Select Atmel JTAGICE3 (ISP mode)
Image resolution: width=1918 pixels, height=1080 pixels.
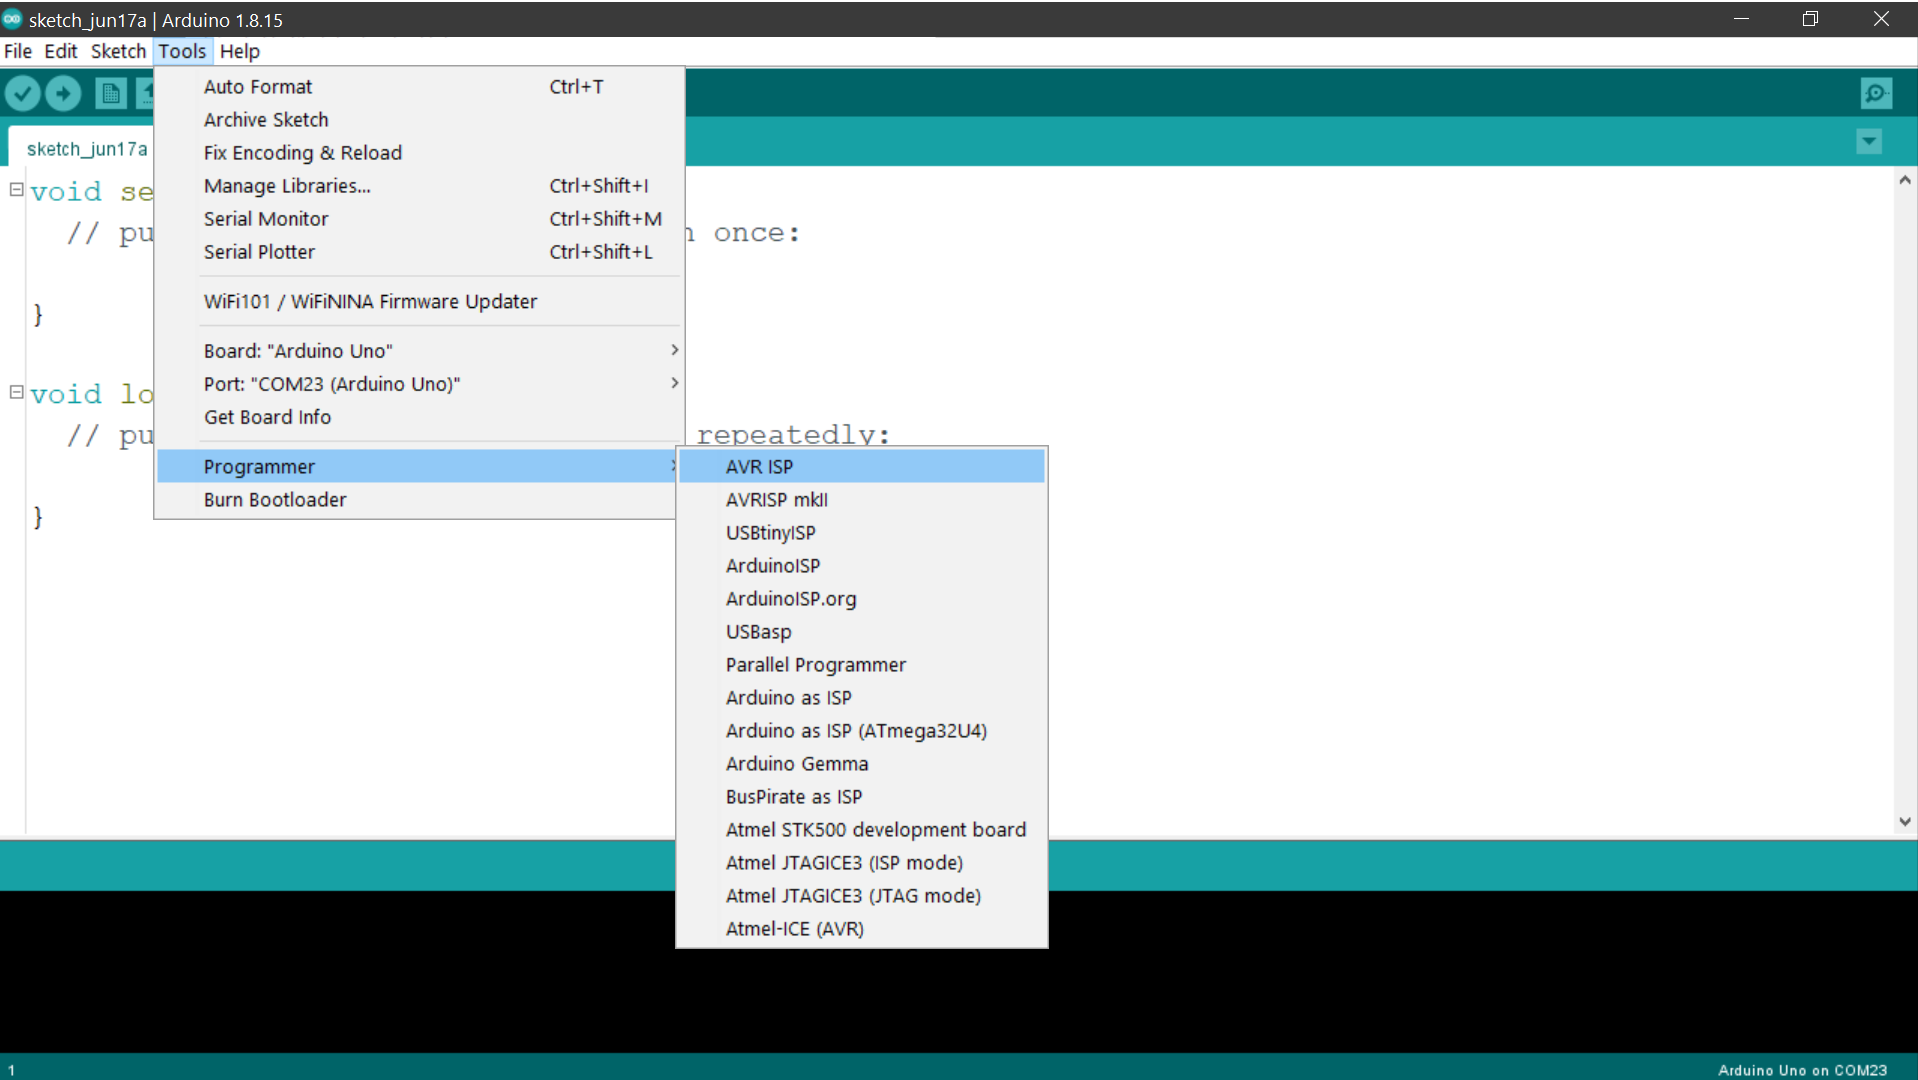(x=862, y=863)
